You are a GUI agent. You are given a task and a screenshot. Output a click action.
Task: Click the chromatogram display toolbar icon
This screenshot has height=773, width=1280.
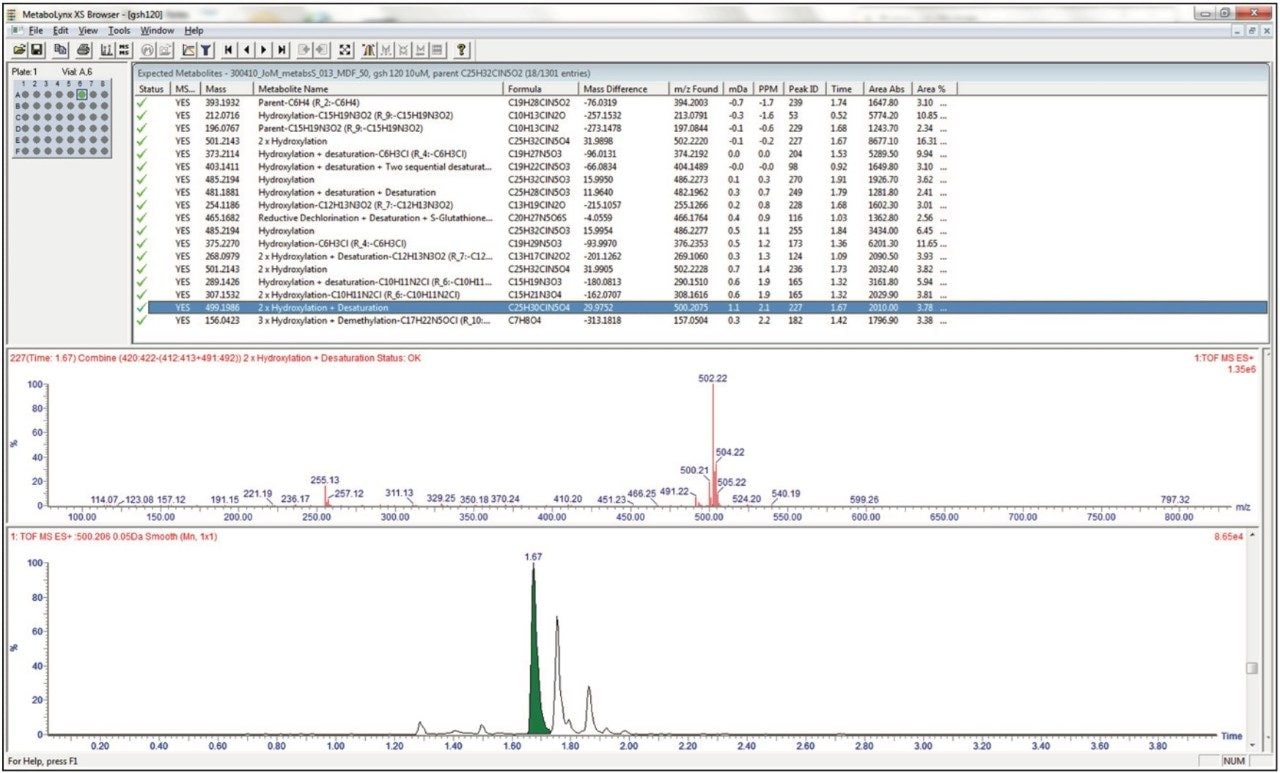point(107,49)
